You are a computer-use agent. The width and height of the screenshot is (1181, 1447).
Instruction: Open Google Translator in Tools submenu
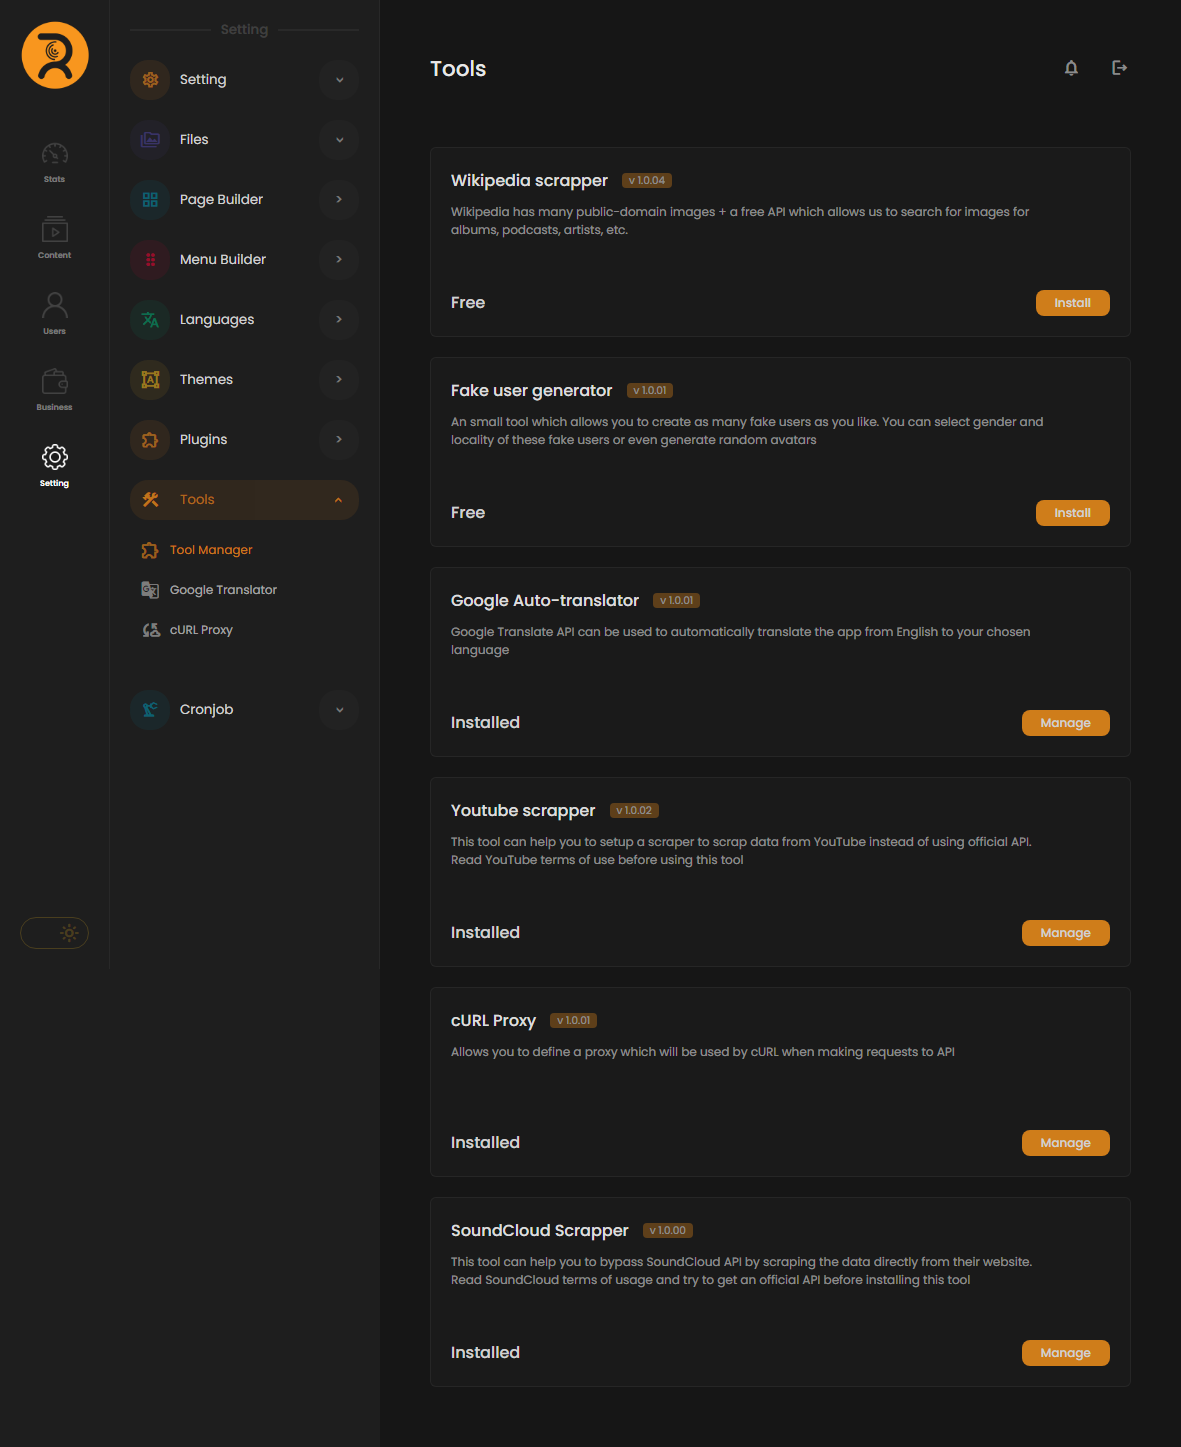click(x=223, y=590)
